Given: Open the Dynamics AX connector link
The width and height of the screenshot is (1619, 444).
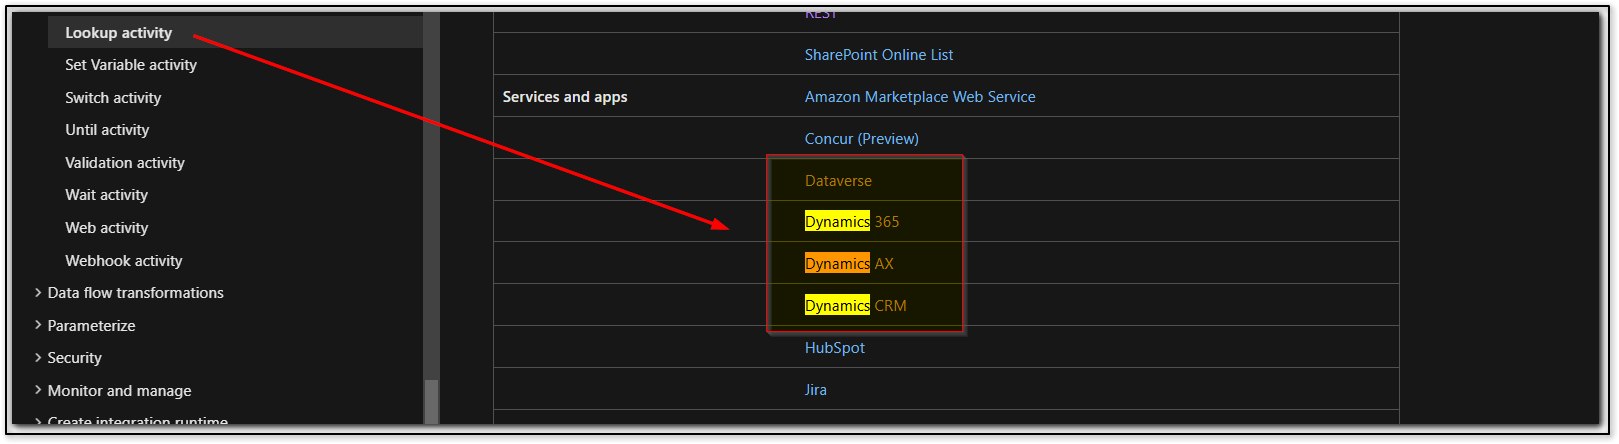Looking at the screenshot, I should point(849,264).
